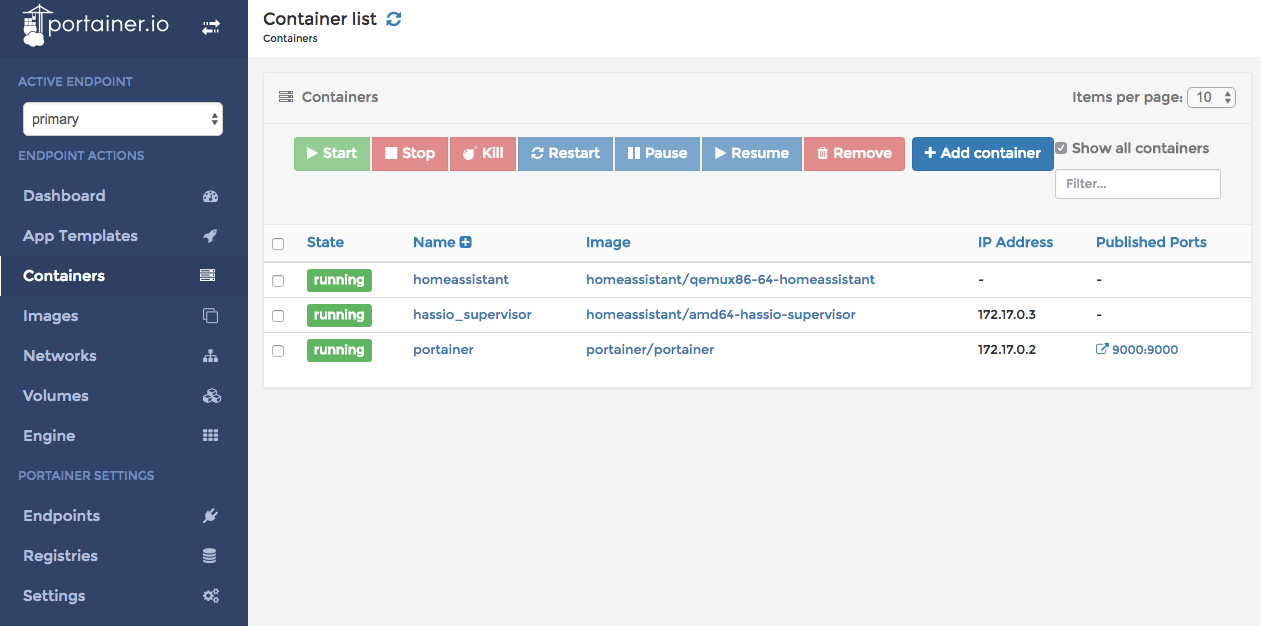Click the Containers breadcrumb under the title
The image size is (1261, 626).
click(290, 39)
